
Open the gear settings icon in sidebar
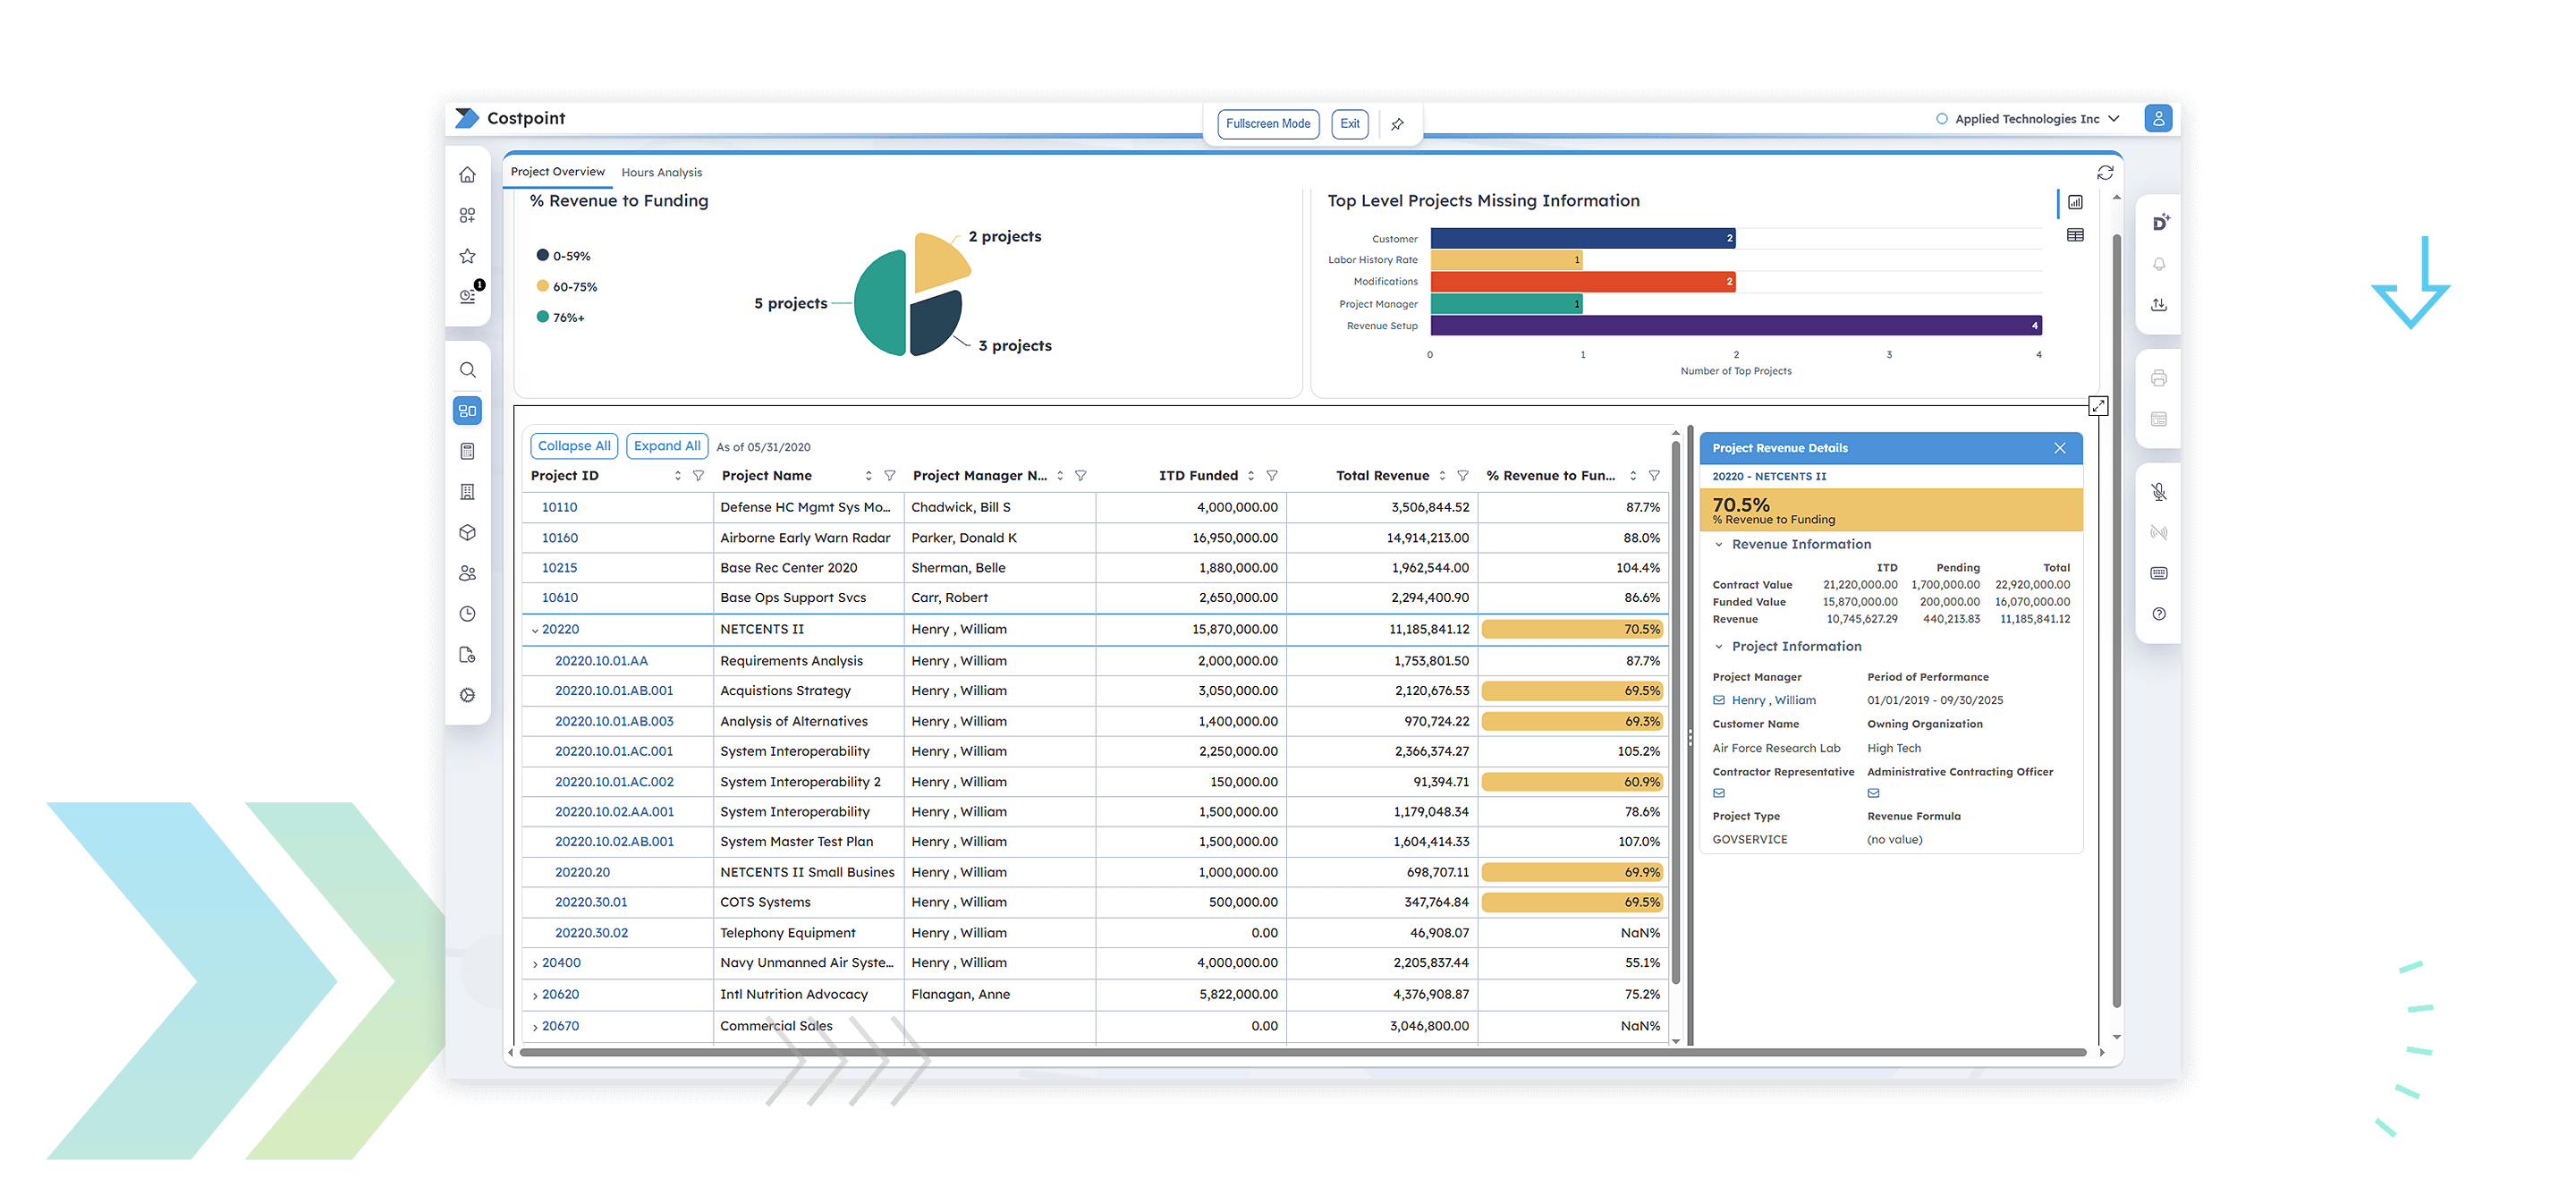point(467,695)
